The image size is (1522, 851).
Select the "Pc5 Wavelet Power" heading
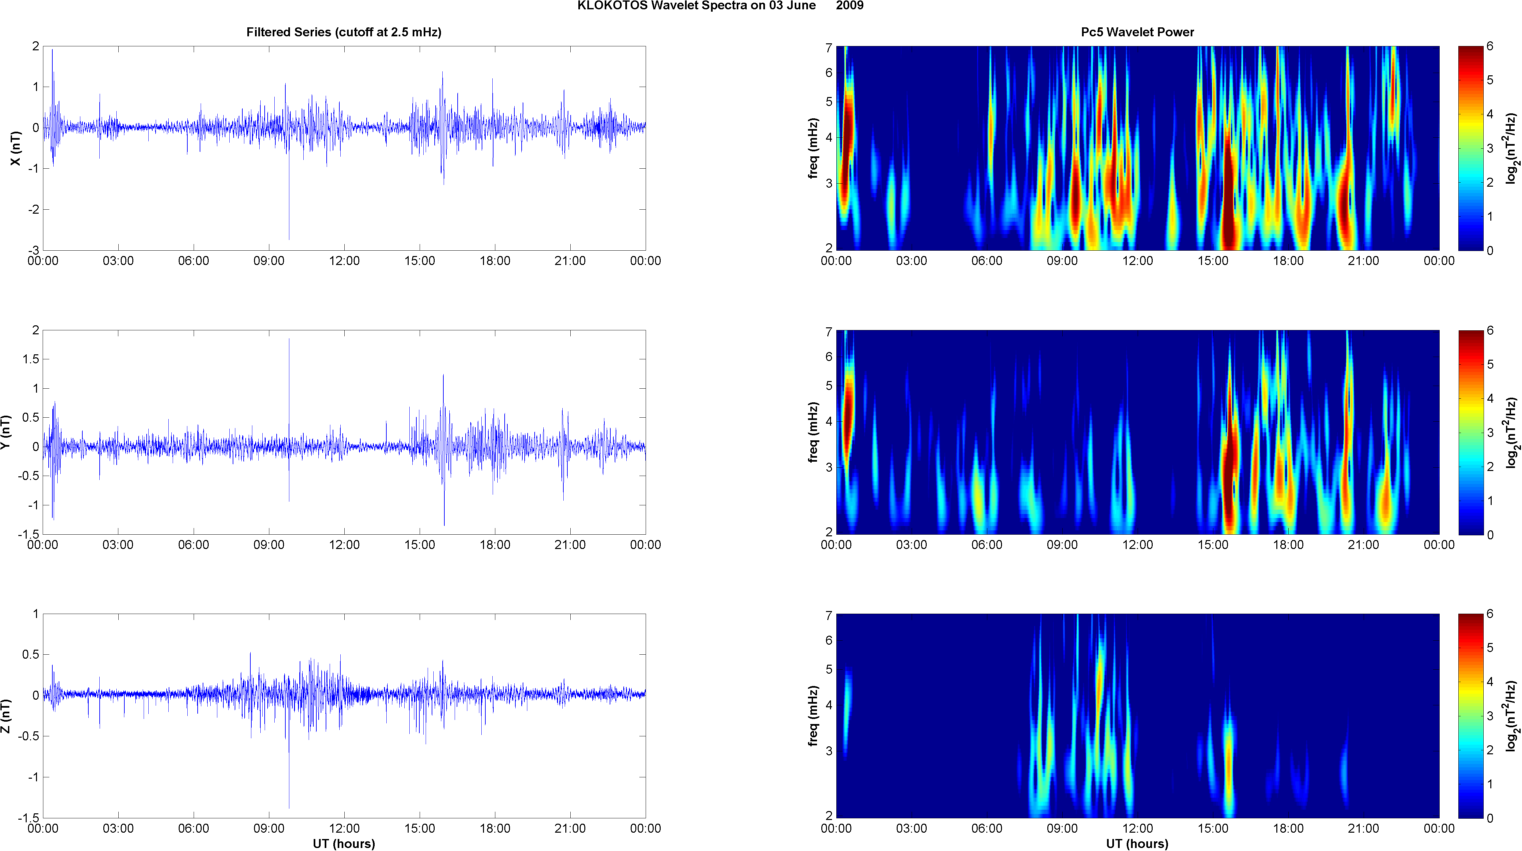pyautogui.click(x=1137, y=32)
